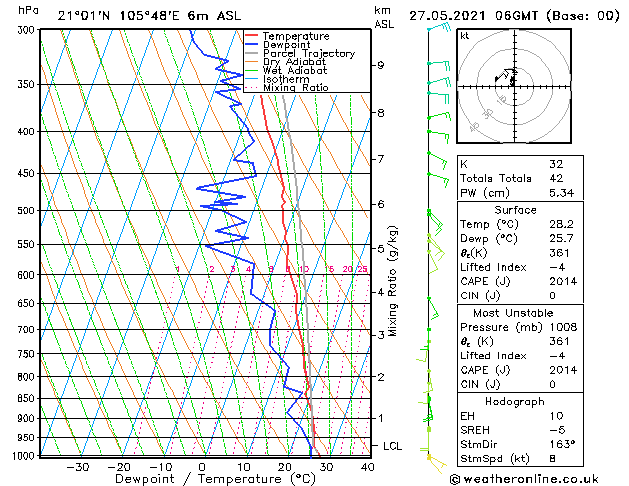This screenshot has width=629, height=486.
Task: Click the red Temperature legend line
Action: (251, 36)
